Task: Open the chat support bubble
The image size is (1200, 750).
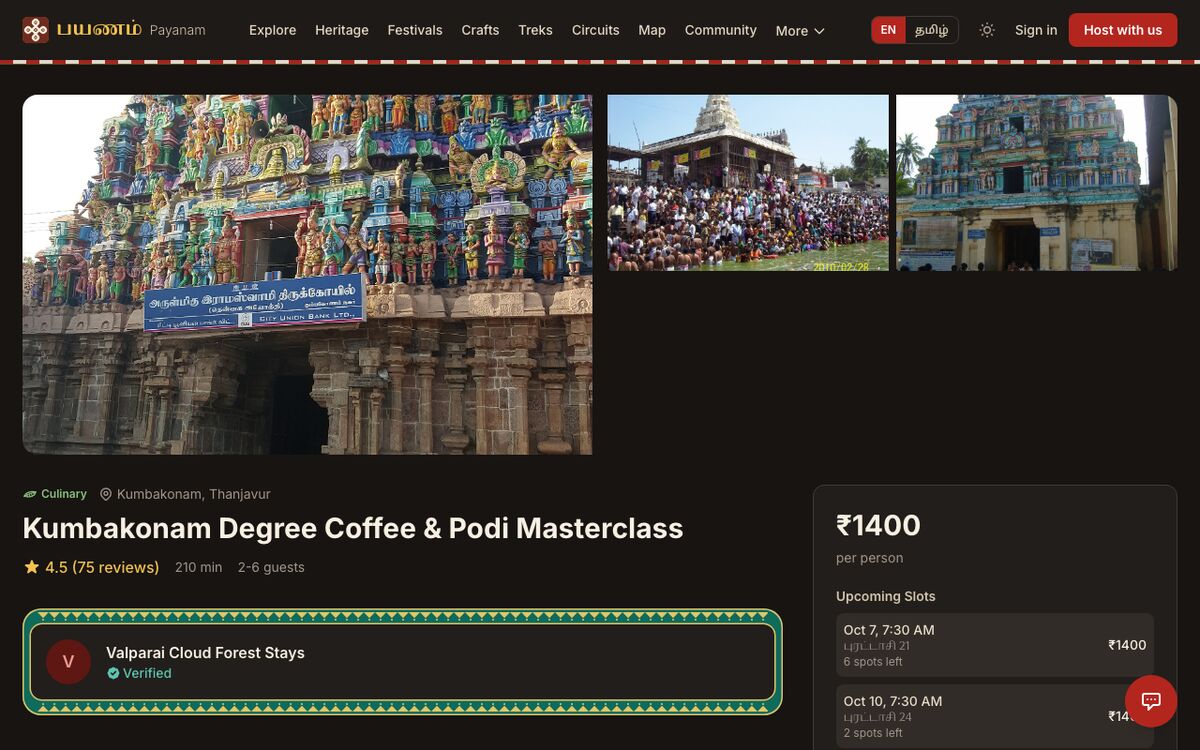Action: click(x=1151, y=701)
